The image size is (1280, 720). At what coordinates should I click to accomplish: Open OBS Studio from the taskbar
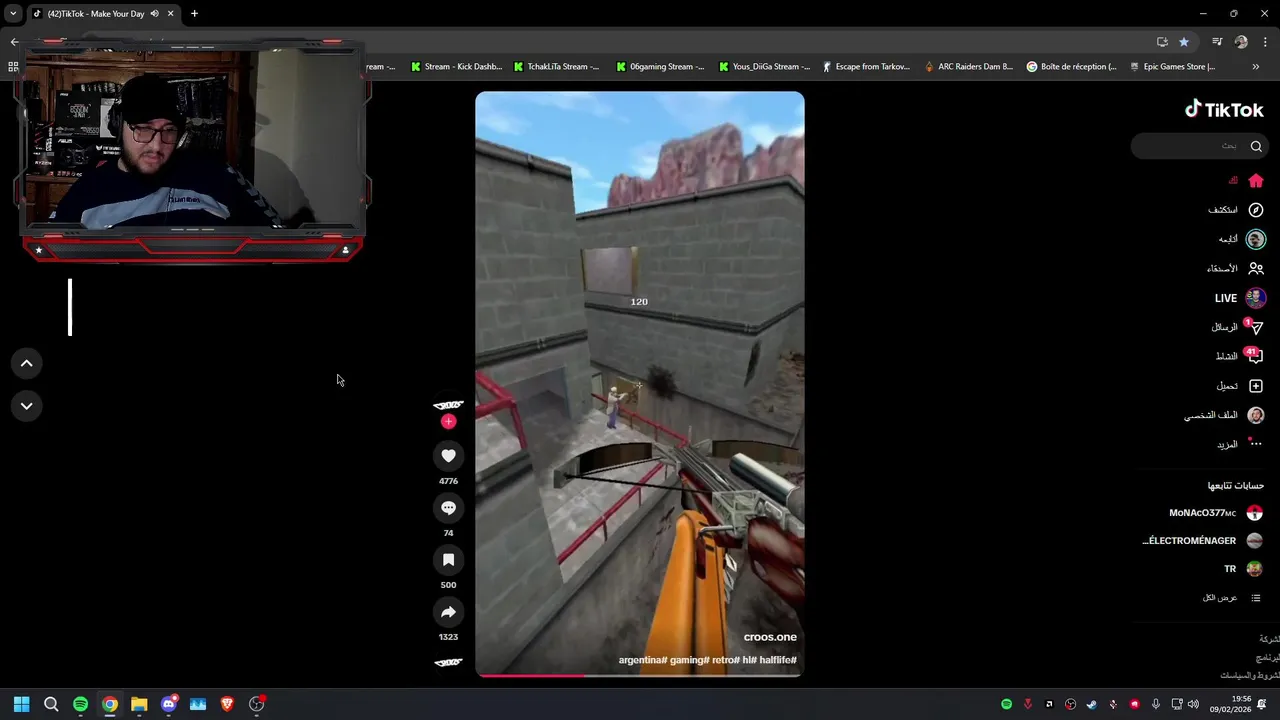click(x=257, y=704)
